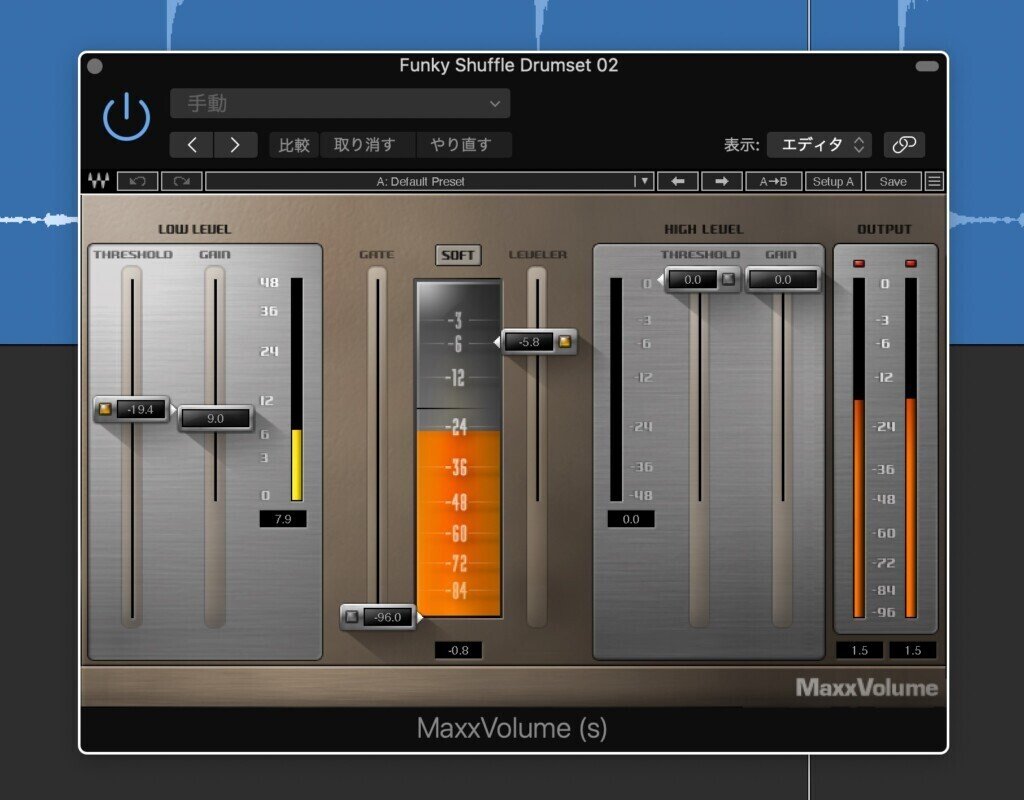Viewport: 1024px width, 800px height.
Task: Open the エディタ display dropdown
Action: [820, 144]
